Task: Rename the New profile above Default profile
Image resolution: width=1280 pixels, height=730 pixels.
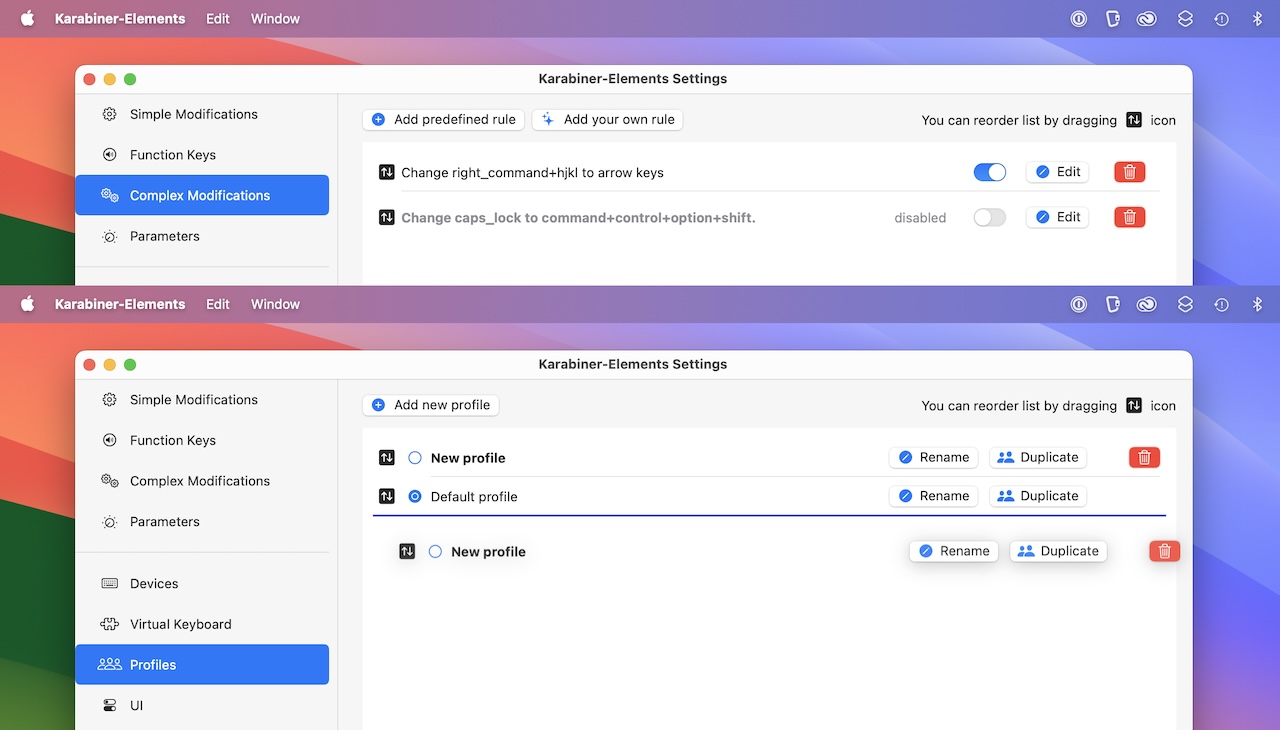Action: (x=933, y=457)
